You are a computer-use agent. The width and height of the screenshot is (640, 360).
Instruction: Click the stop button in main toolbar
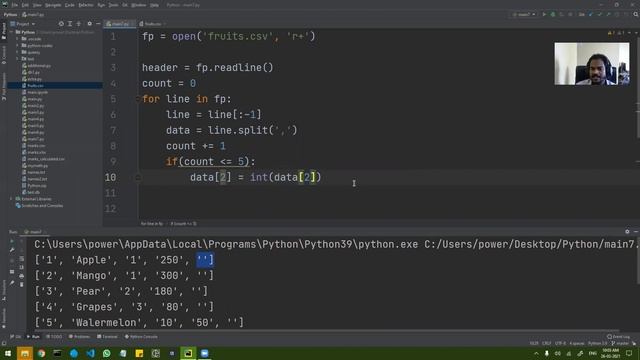570,14
